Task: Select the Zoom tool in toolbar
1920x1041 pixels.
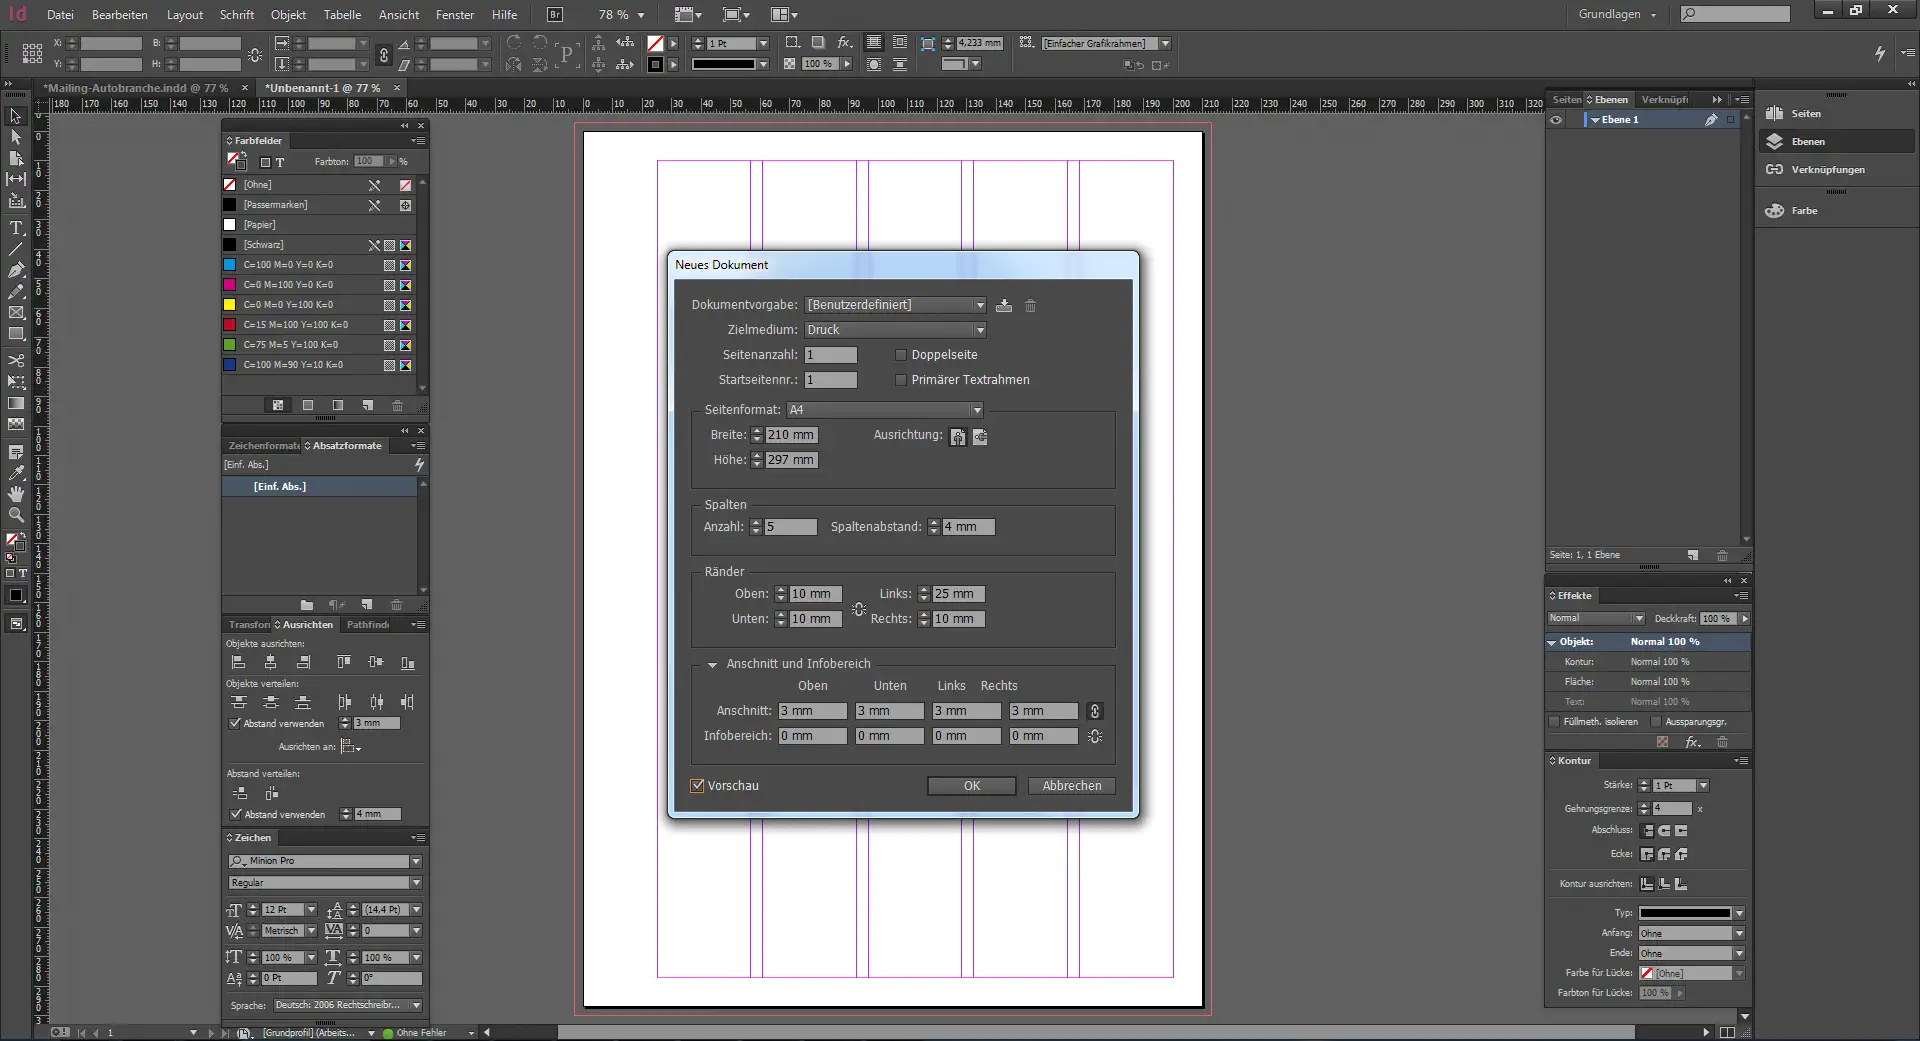Action: 16,515
